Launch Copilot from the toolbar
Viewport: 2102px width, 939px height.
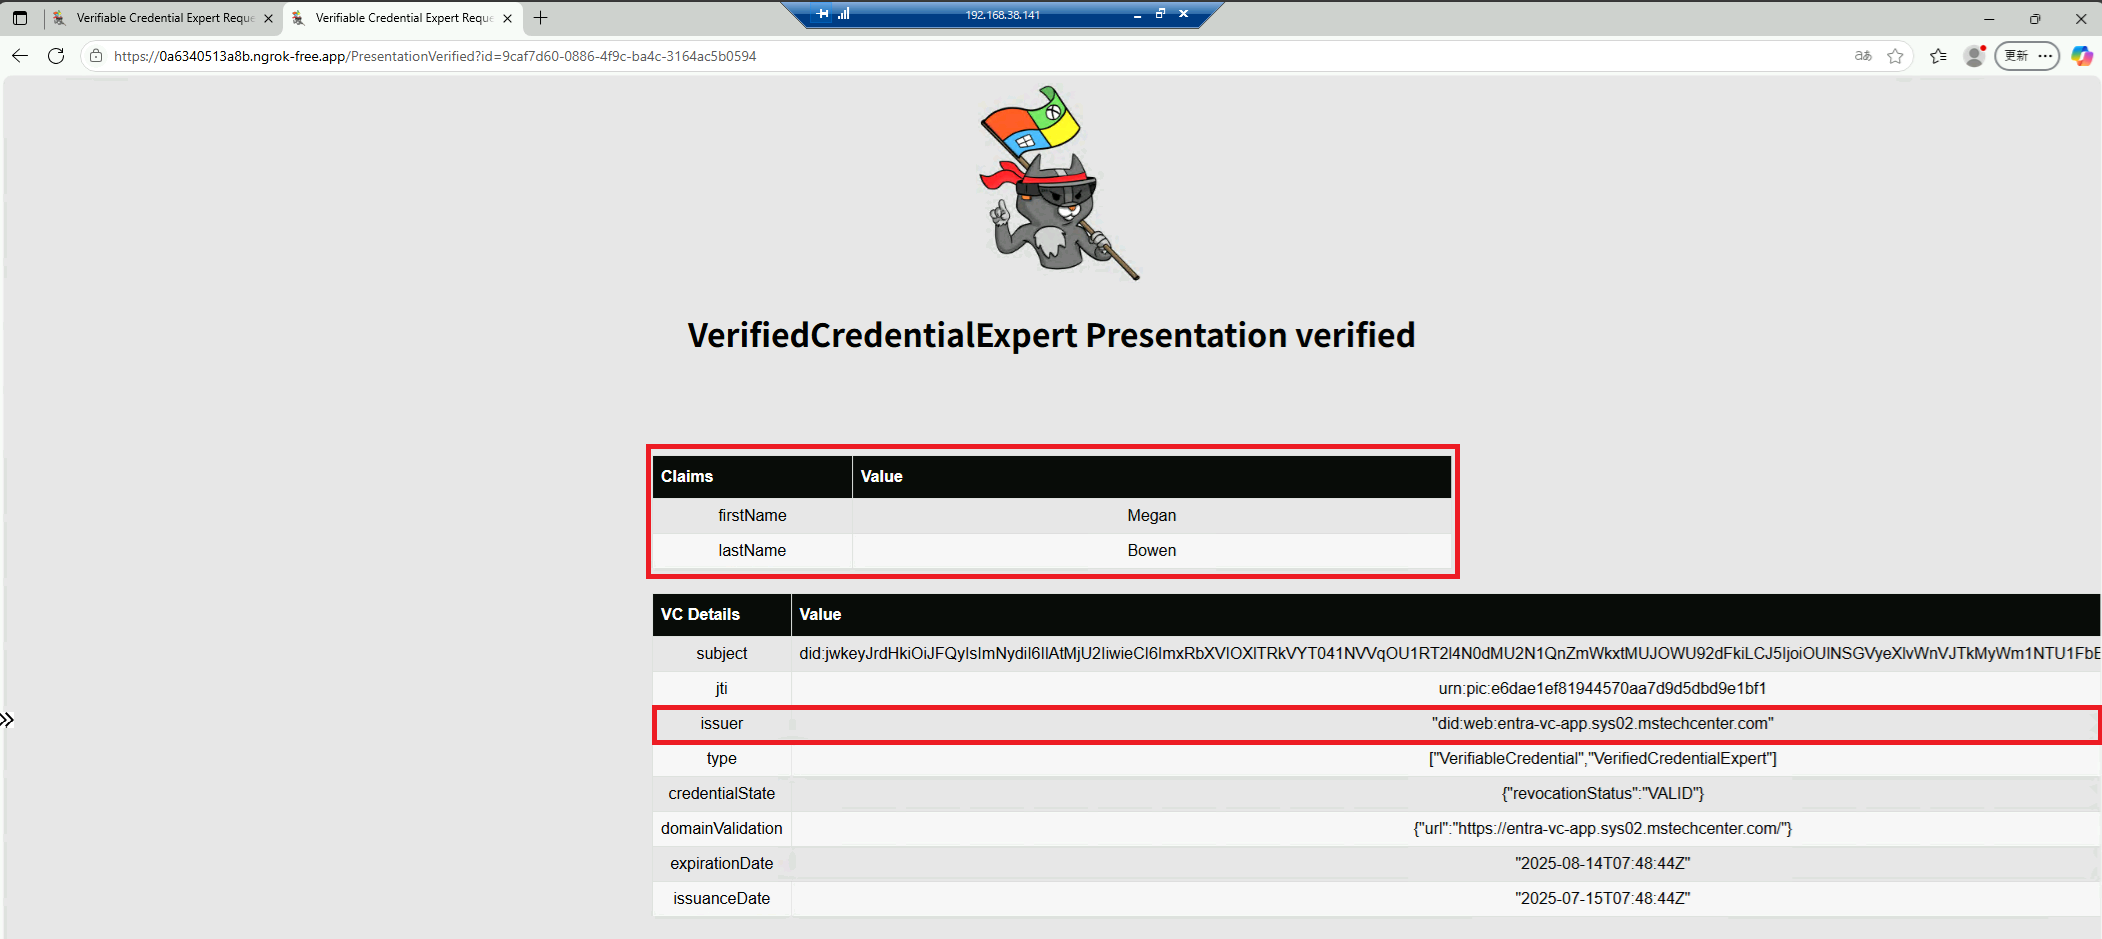click(x=2082, y=56)
